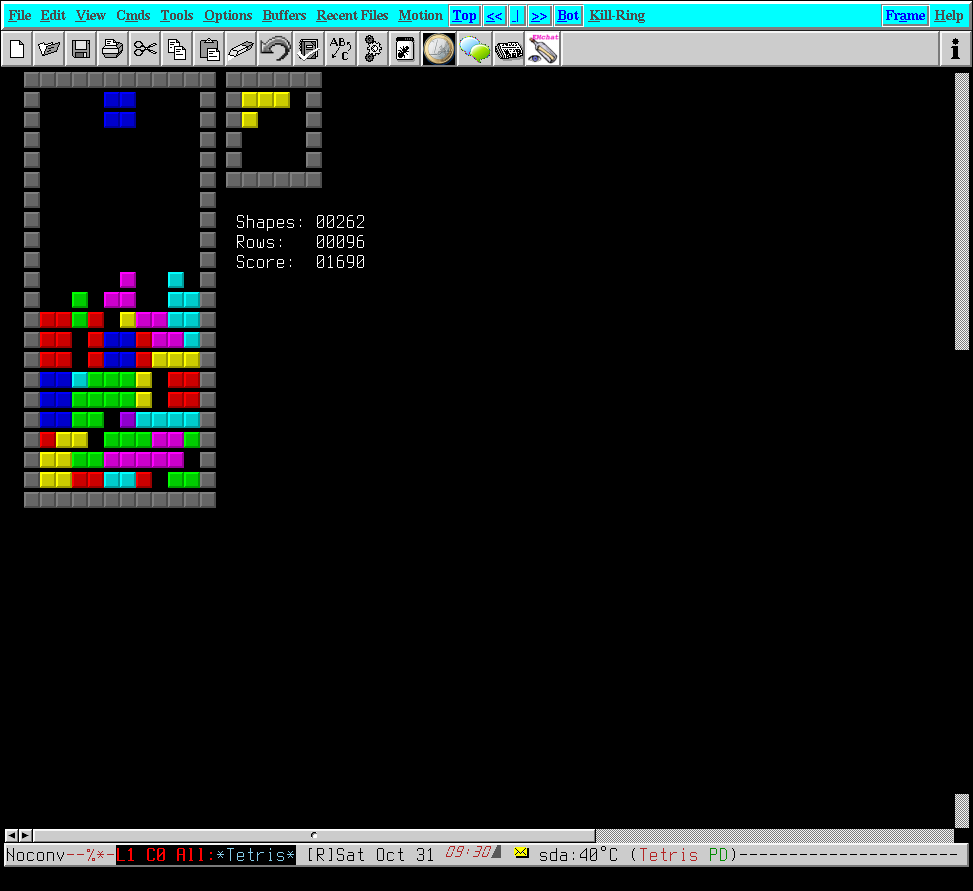Click the '*Tetris*' buffer name in modeline
The image size is (973, 891).
coord(256,855)
